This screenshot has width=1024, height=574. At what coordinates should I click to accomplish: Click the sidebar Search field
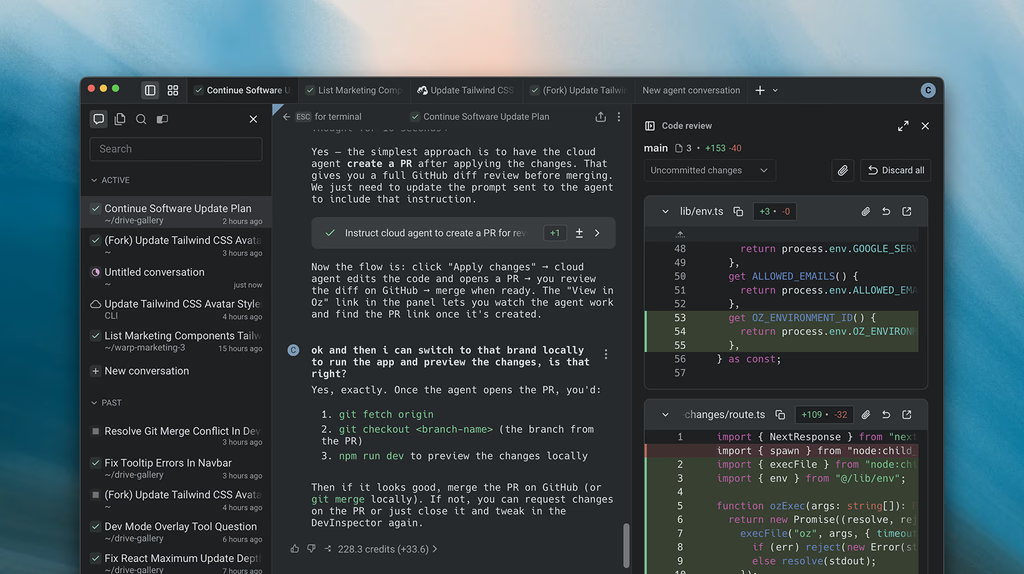176,149
